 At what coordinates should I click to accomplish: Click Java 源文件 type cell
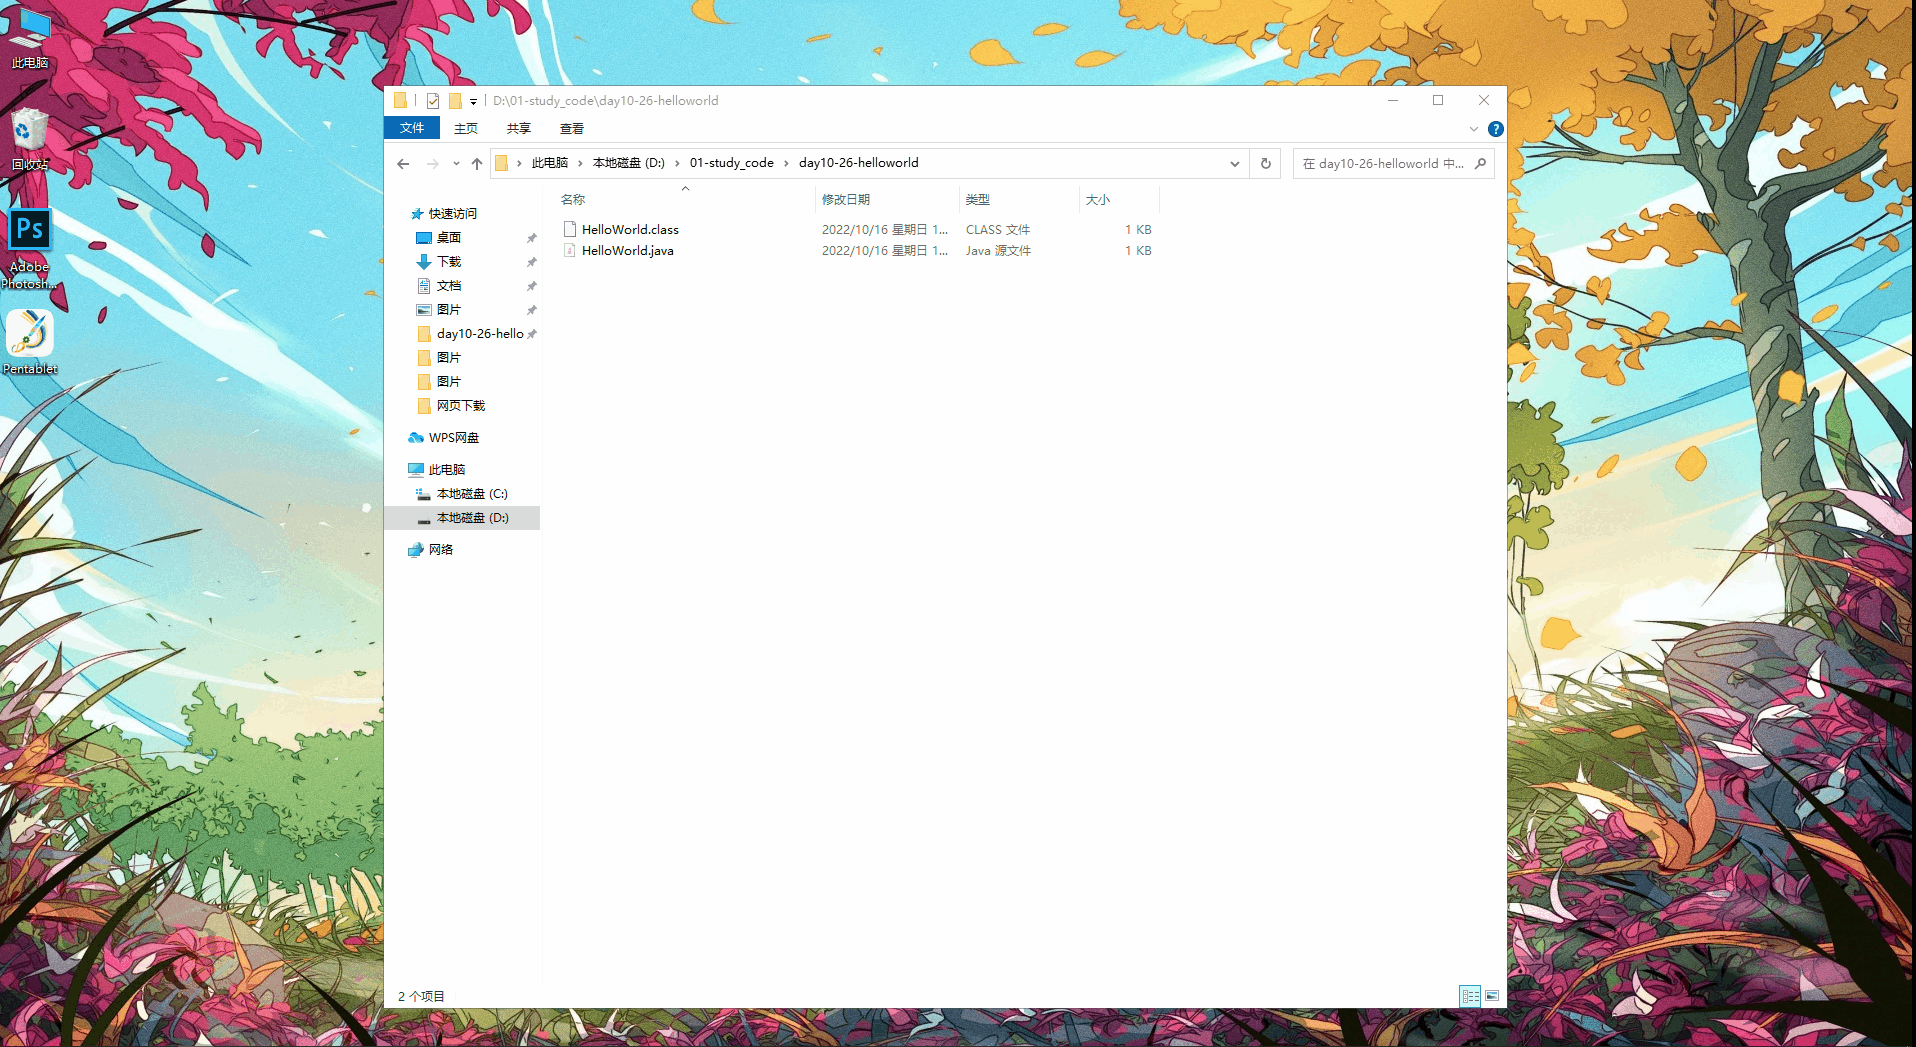998,251
